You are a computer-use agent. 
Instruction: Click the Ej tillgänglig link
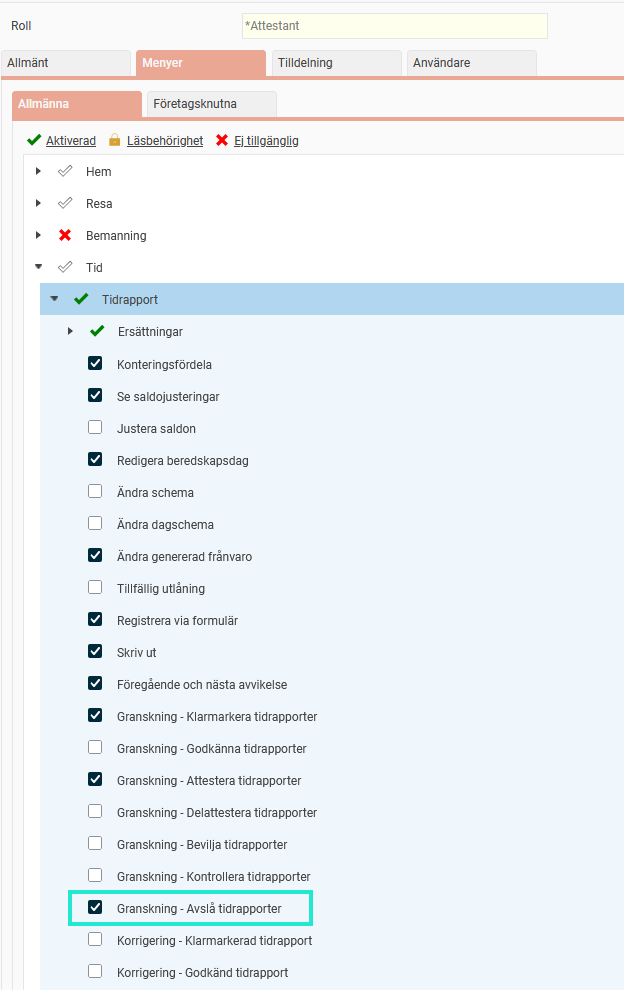click(x=266, y=141)
